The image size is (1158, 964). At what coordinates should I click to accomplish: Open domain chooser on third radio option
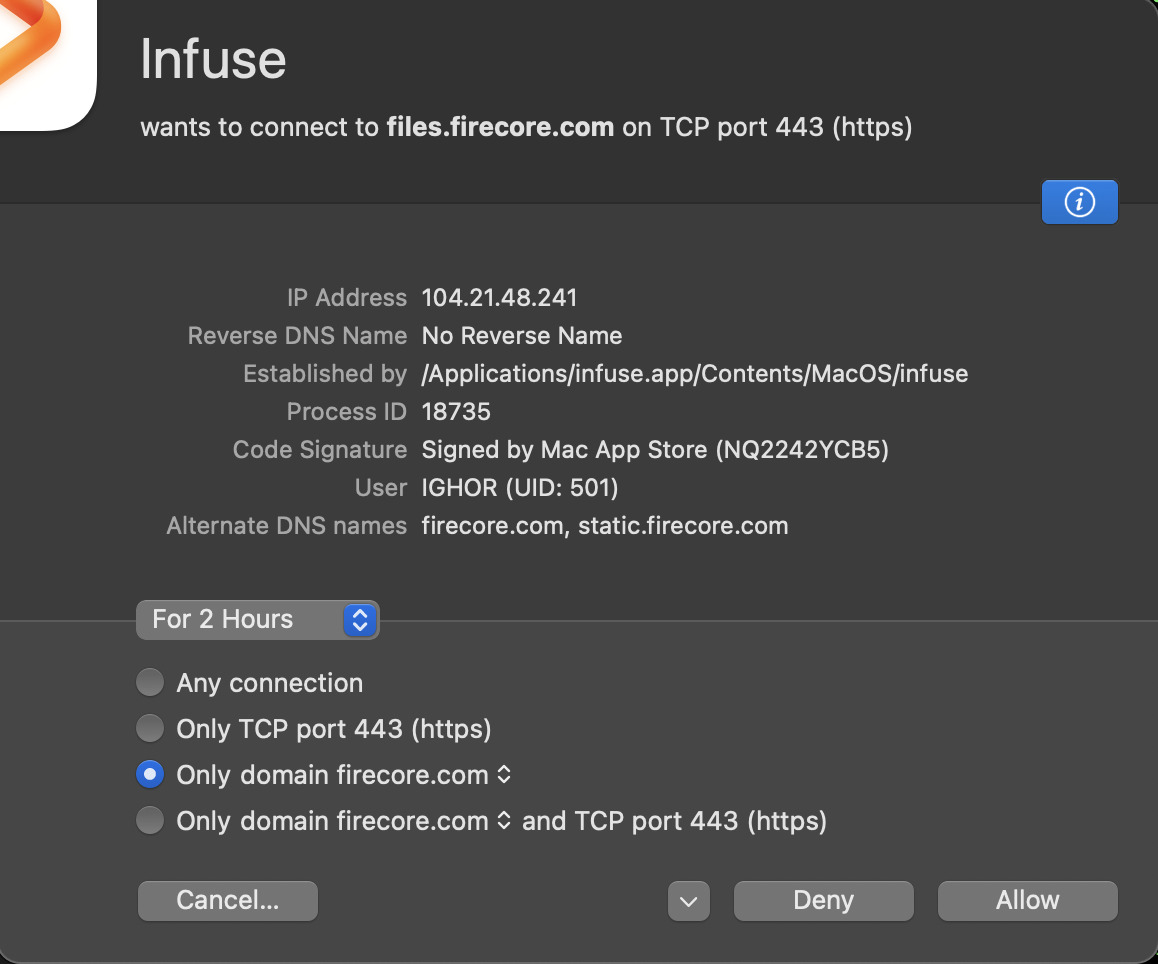point(504,775)
